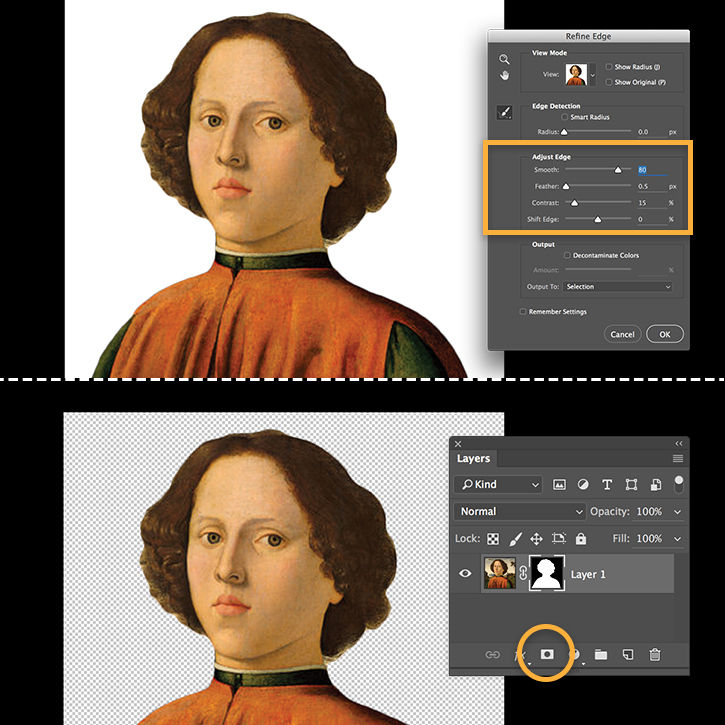Viewport: 725px width, 725px height.
Task: Filter for smart objects
Action: pos(656,485)
